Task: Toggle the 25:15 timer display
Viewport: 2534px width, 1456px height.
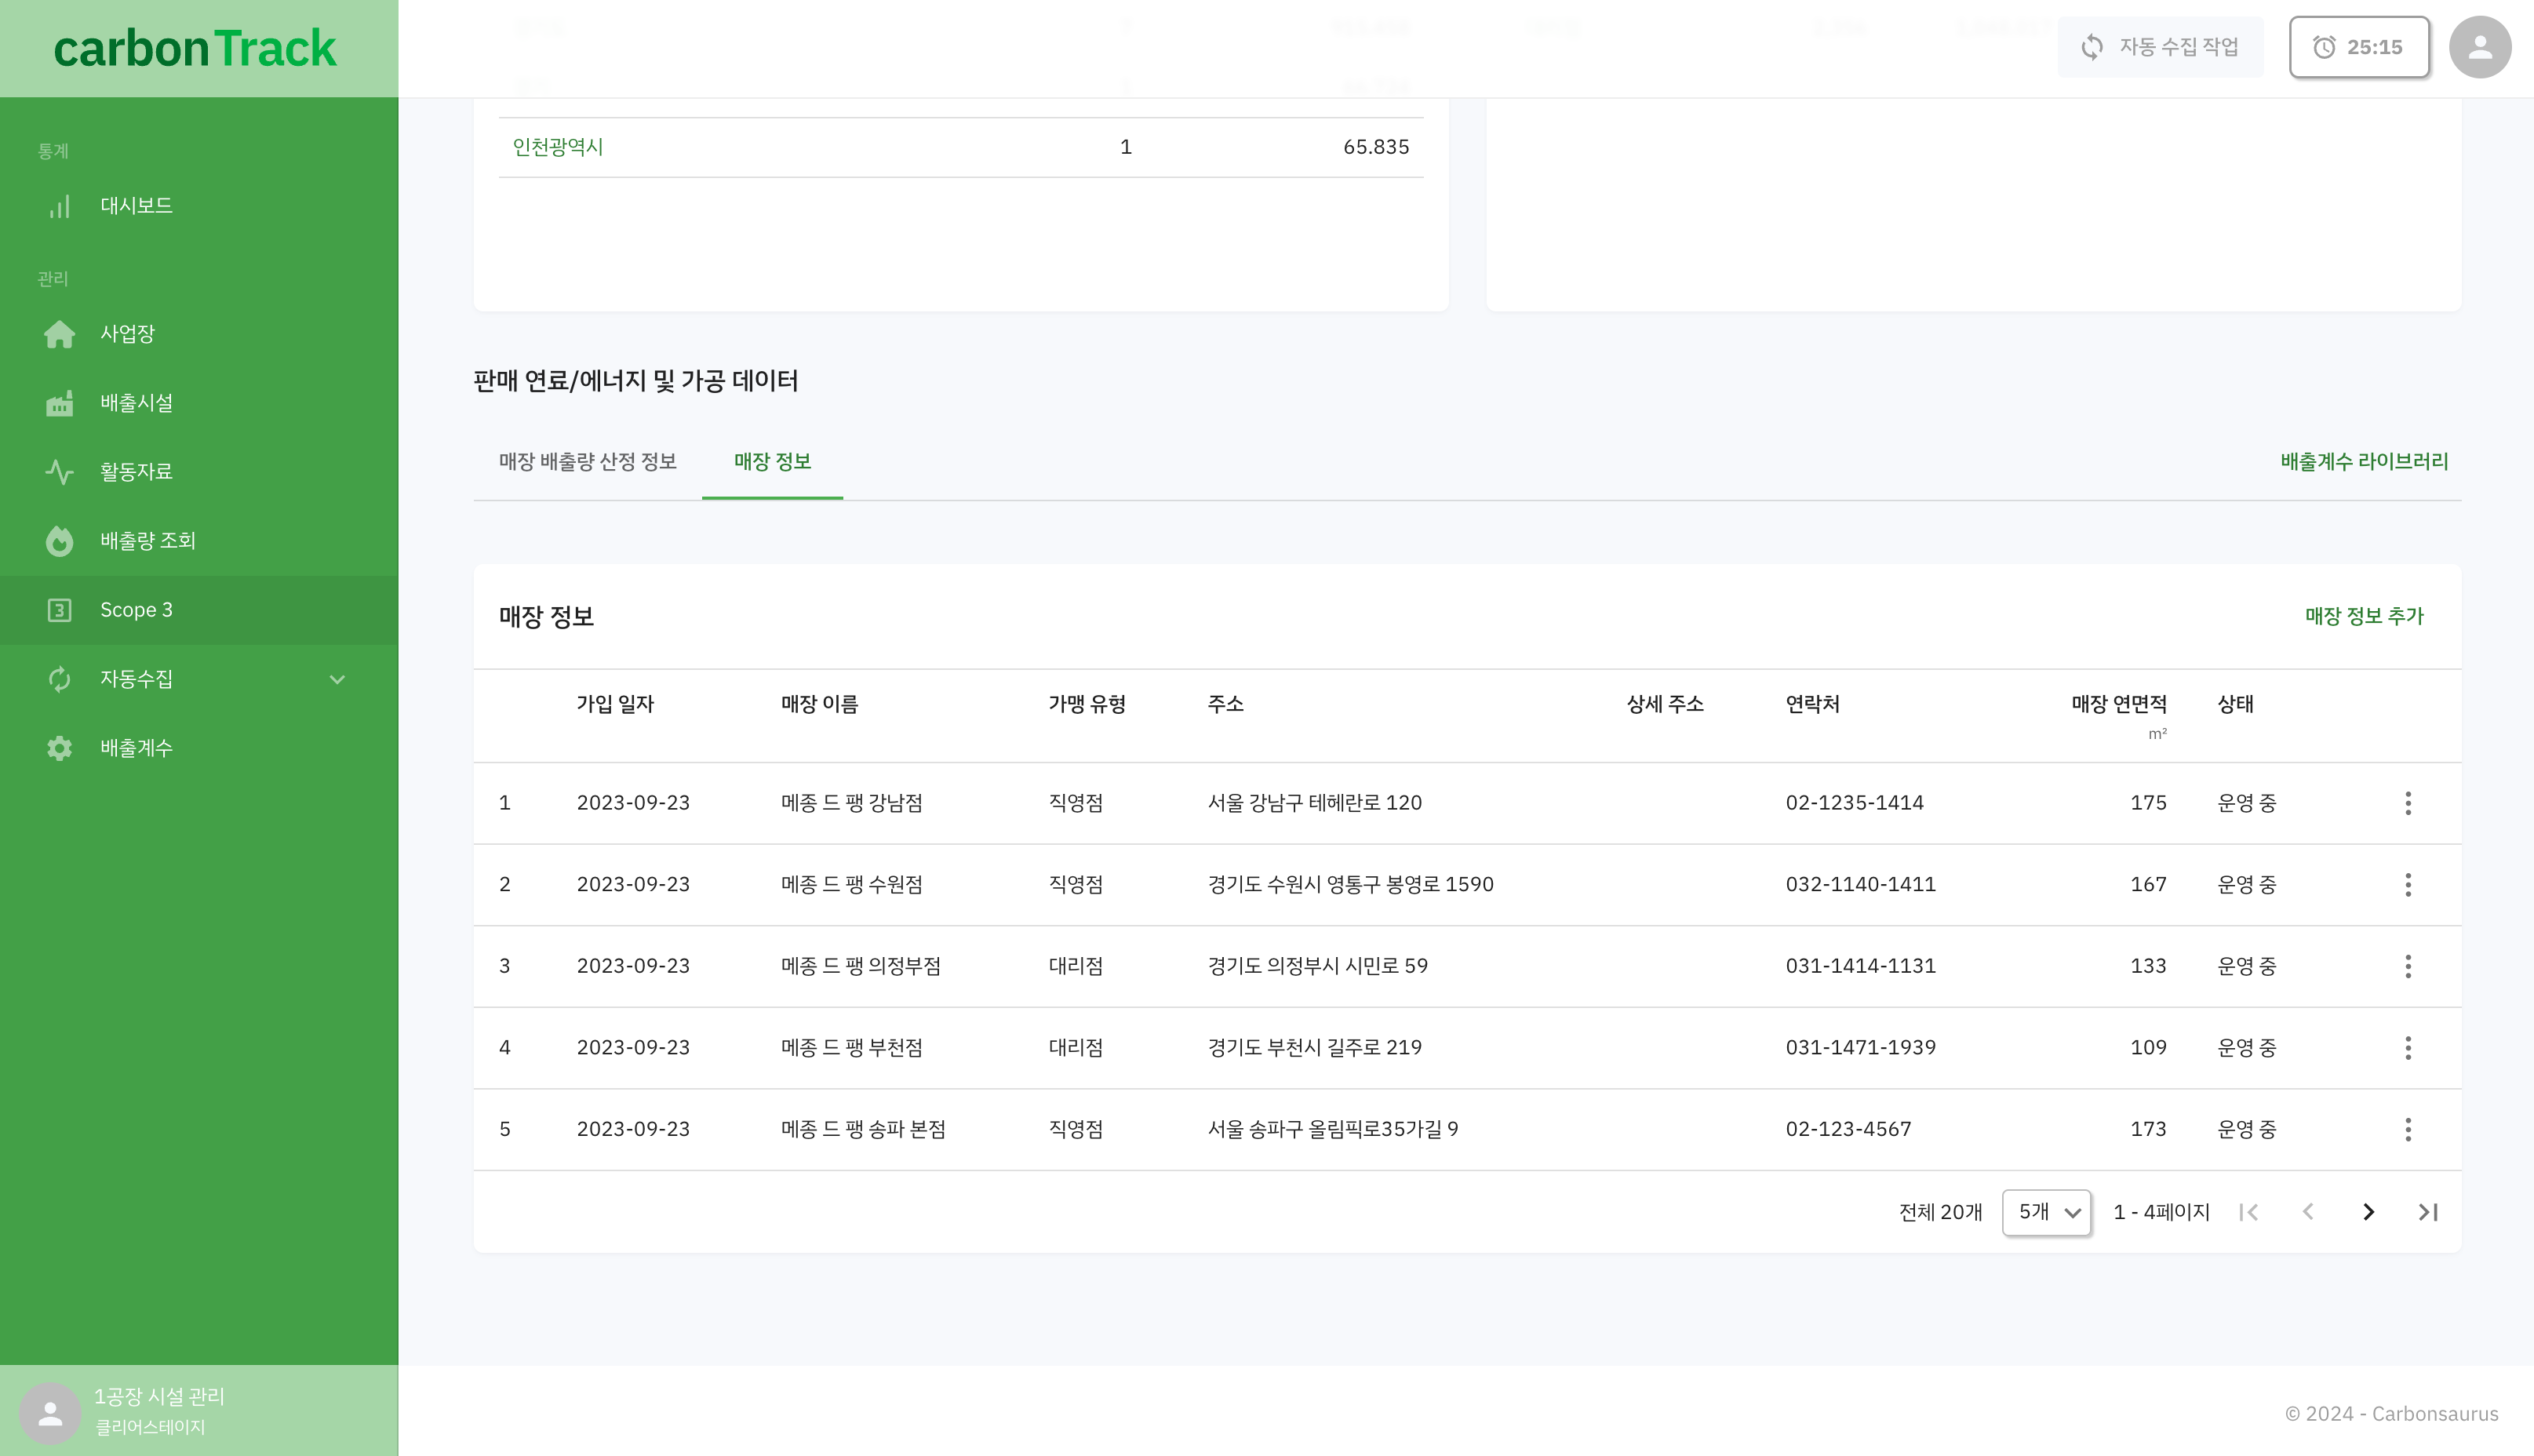Action: [2360, 47]
